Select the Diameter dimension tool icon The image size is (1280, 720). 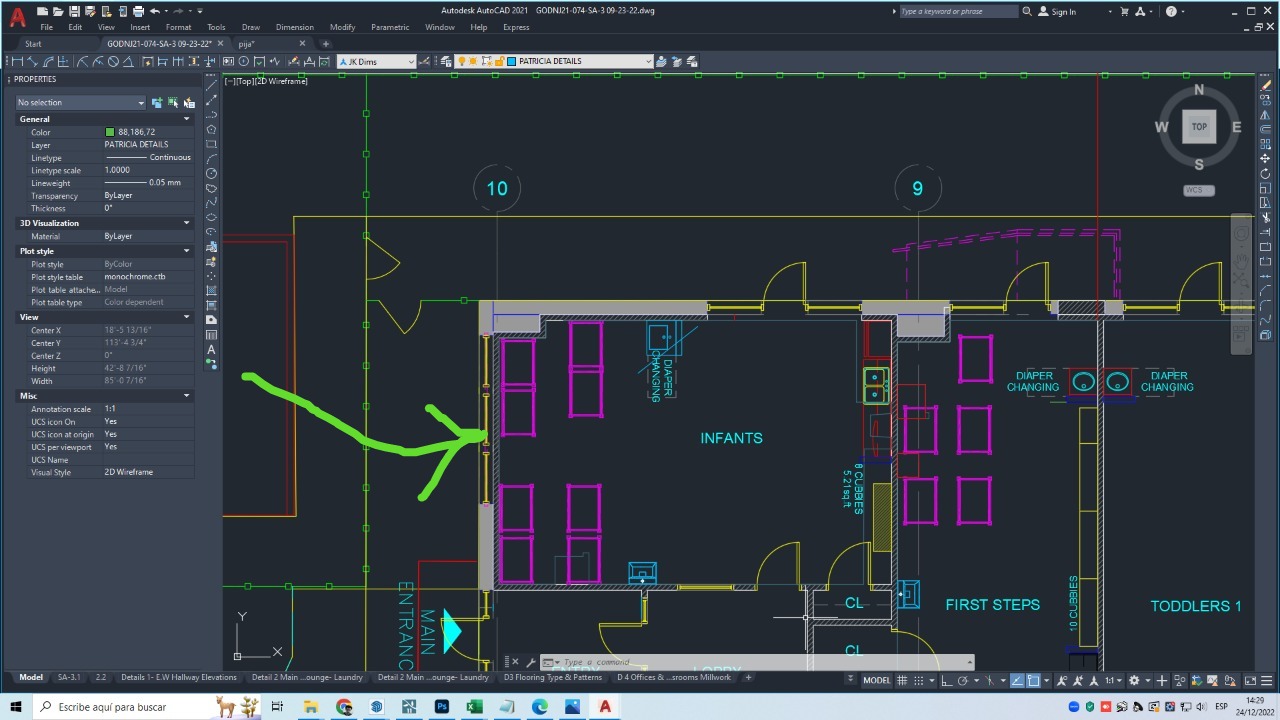[113, 61]
